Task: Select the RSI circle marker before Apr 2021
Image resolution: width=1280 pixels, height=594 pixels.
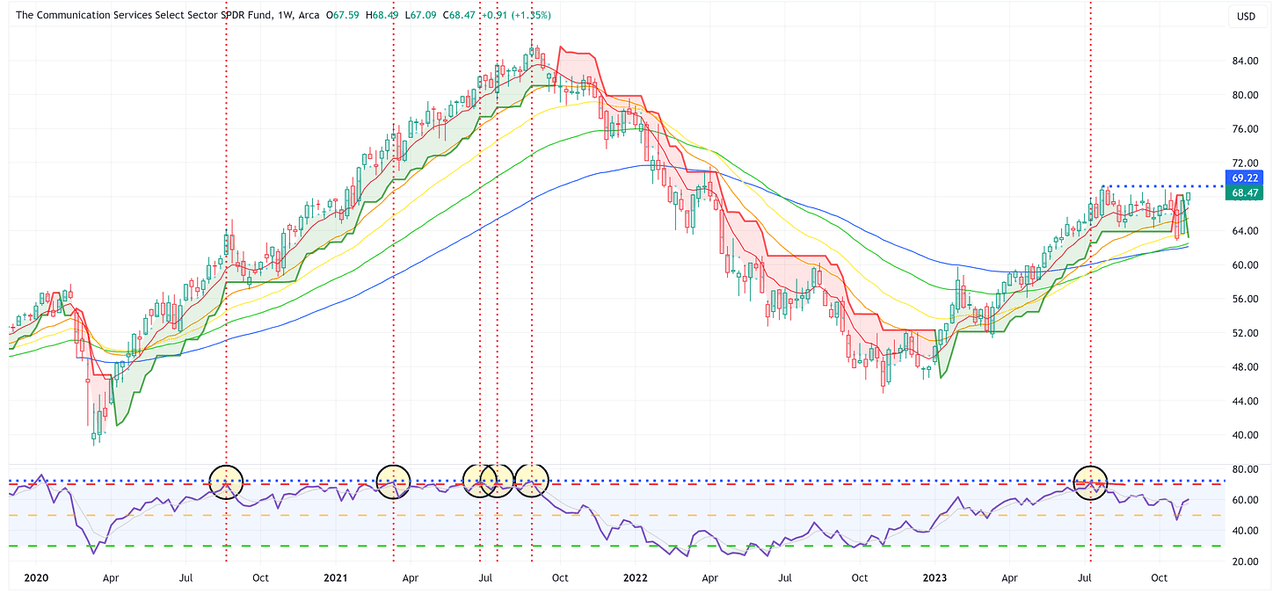Action: [393, 481]
